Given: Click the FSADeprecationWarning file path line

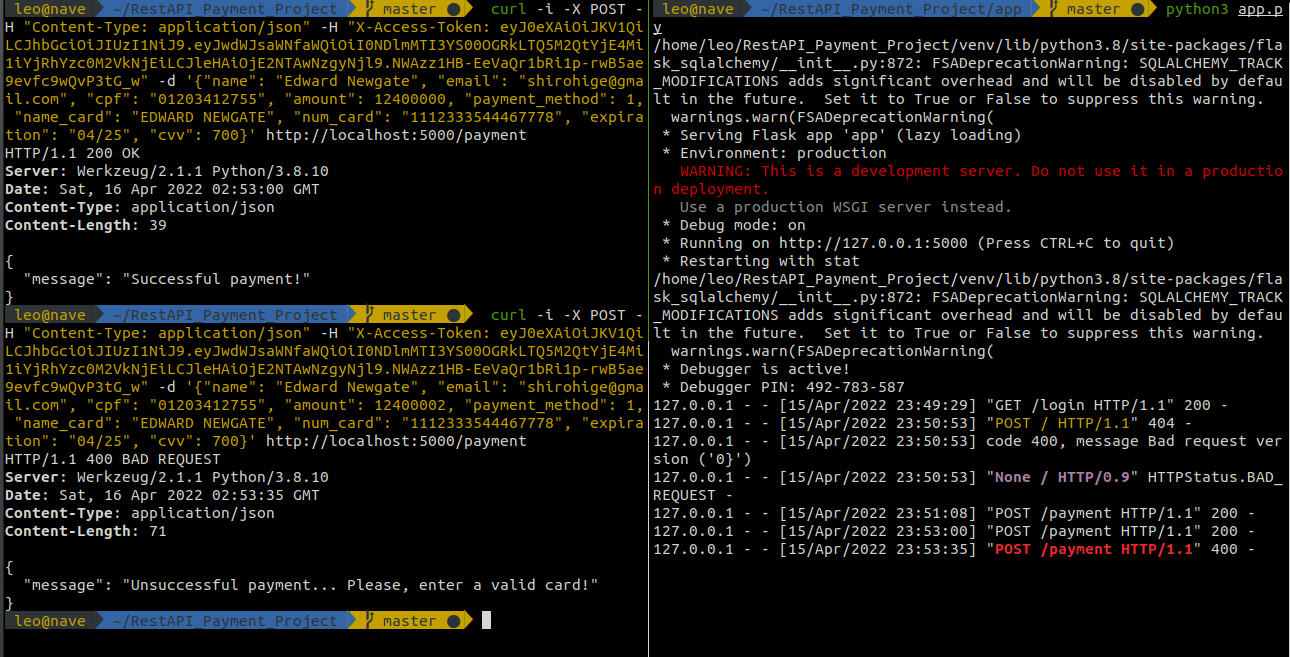Looking at the screenshot, I should (x=965, y=44).
